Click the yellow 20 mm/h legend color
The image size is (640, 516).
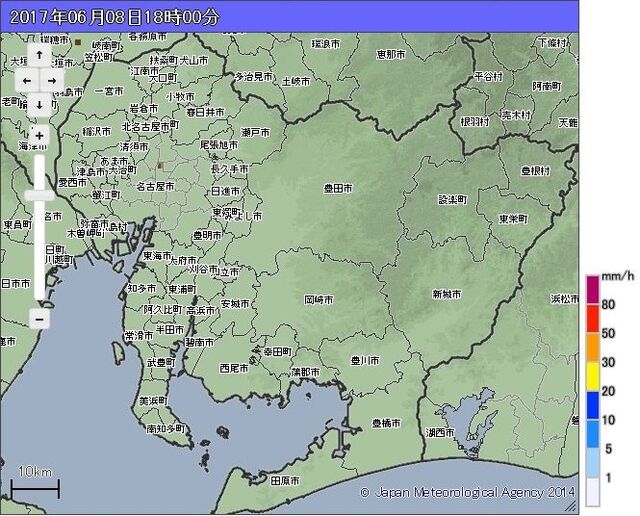click(x=593, y=376)
